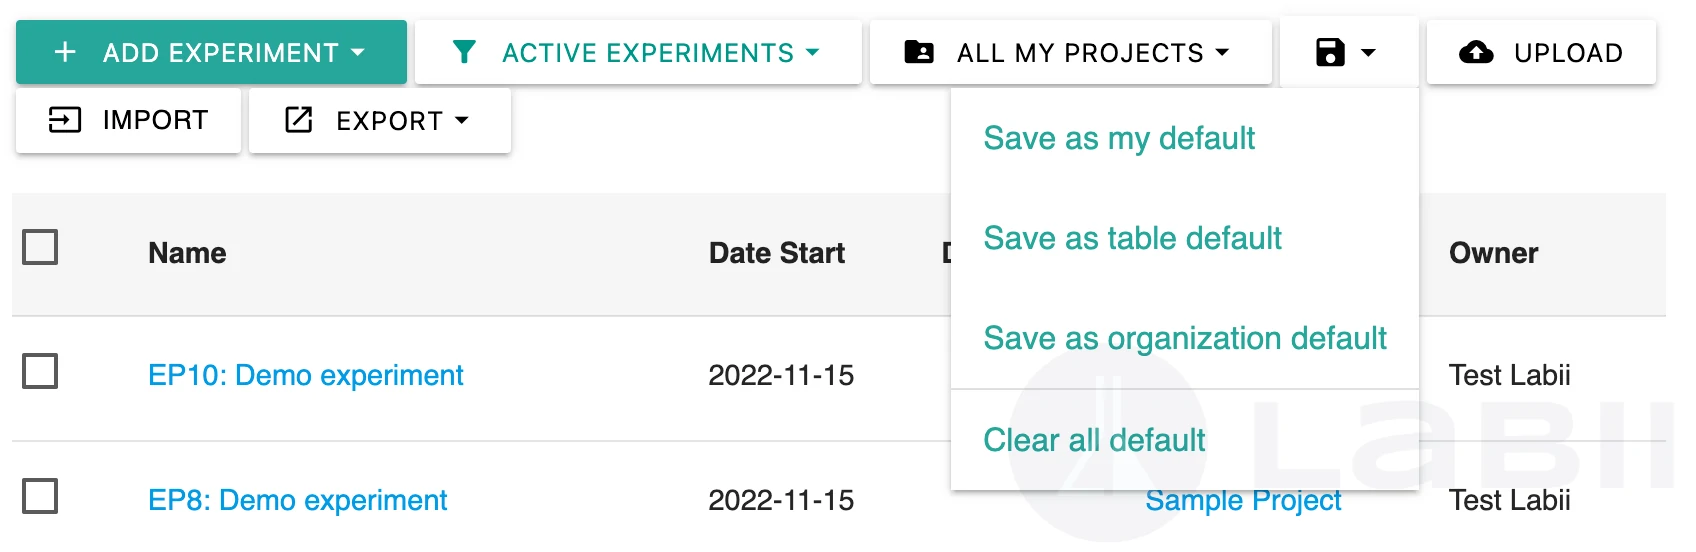This screenshot has width=1696, height=552.
Task: Check the box for EP8: Demo experiment
Action: (x=40, y=496)
